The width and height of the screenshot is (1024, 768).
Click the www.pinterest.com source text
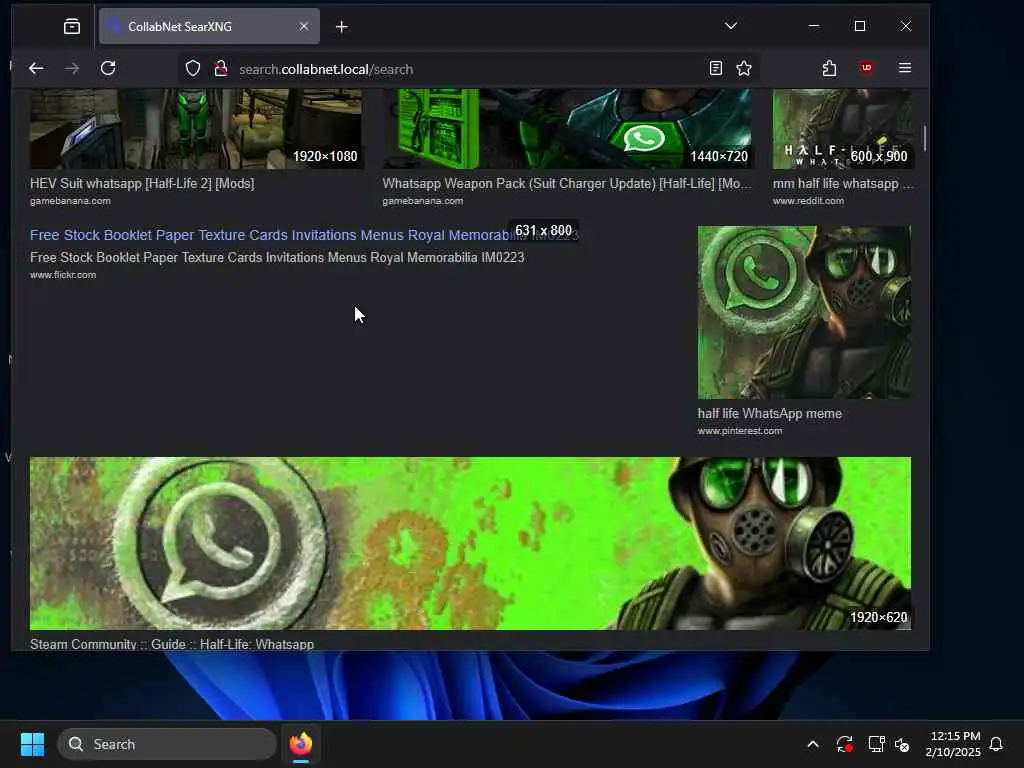coord(739,431)
